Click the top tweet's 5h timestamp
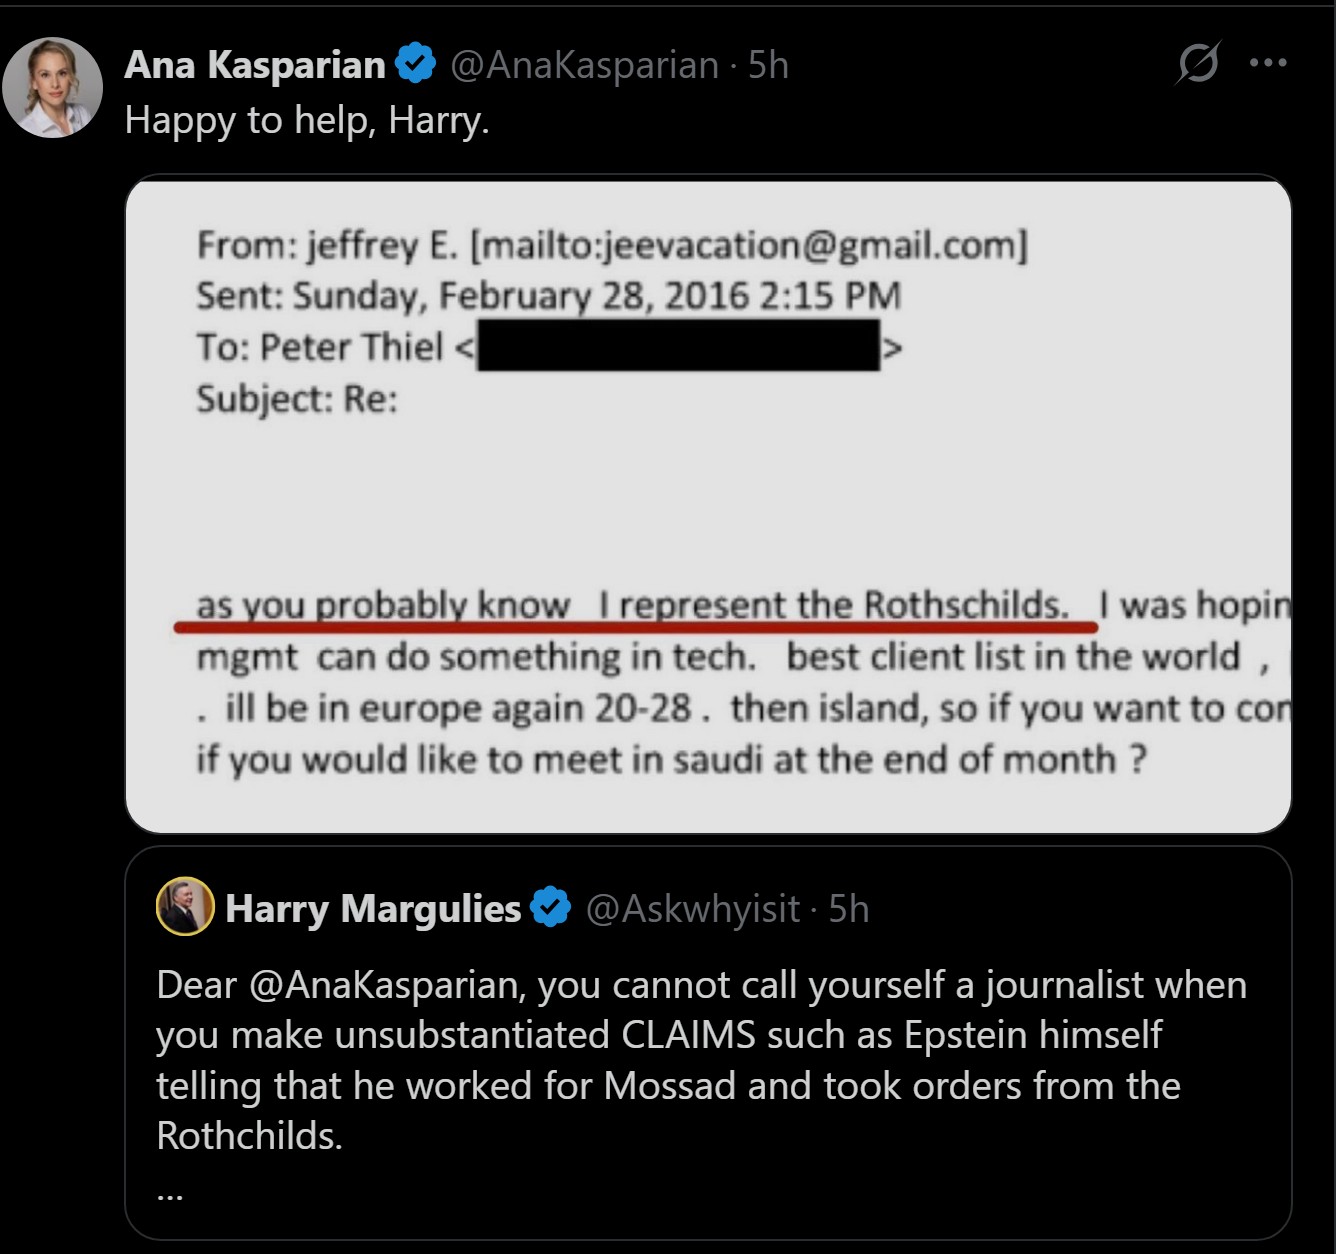This screenshot has height=1254, width=1336. point(768,65)
